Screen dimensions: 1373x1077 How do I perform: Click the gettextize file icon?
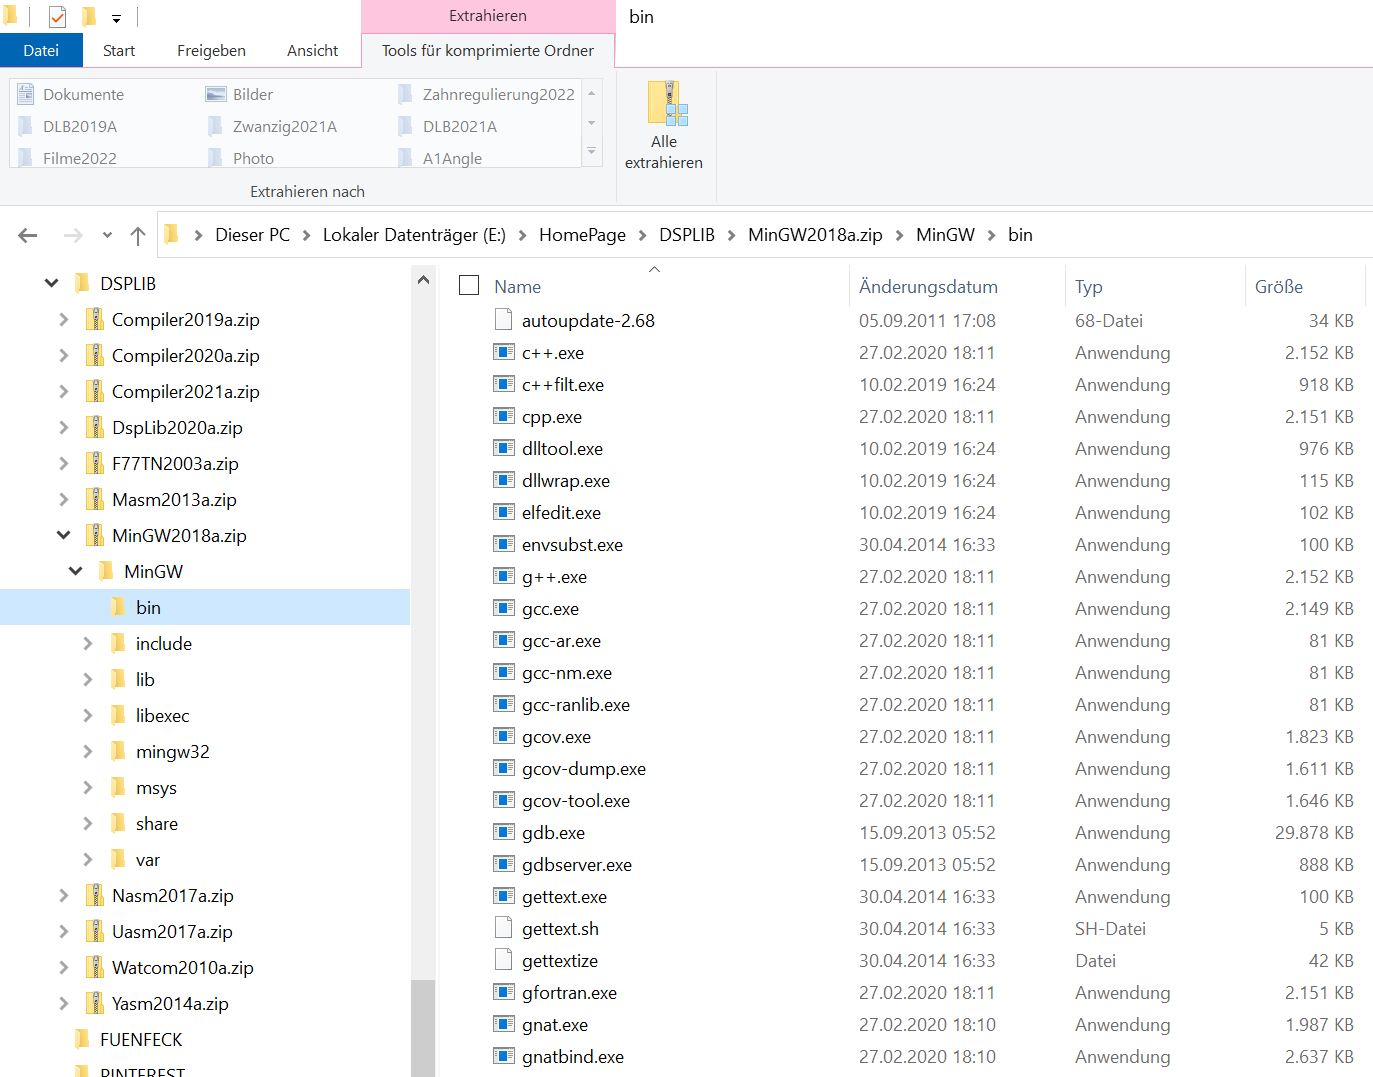point(504,960)
